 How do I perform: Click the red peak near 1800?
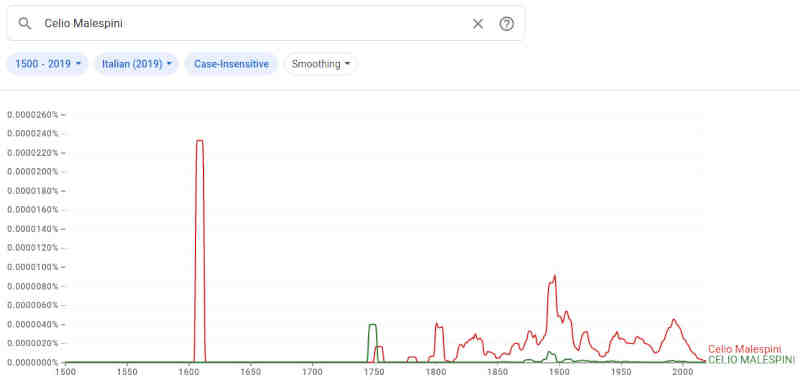437,323
